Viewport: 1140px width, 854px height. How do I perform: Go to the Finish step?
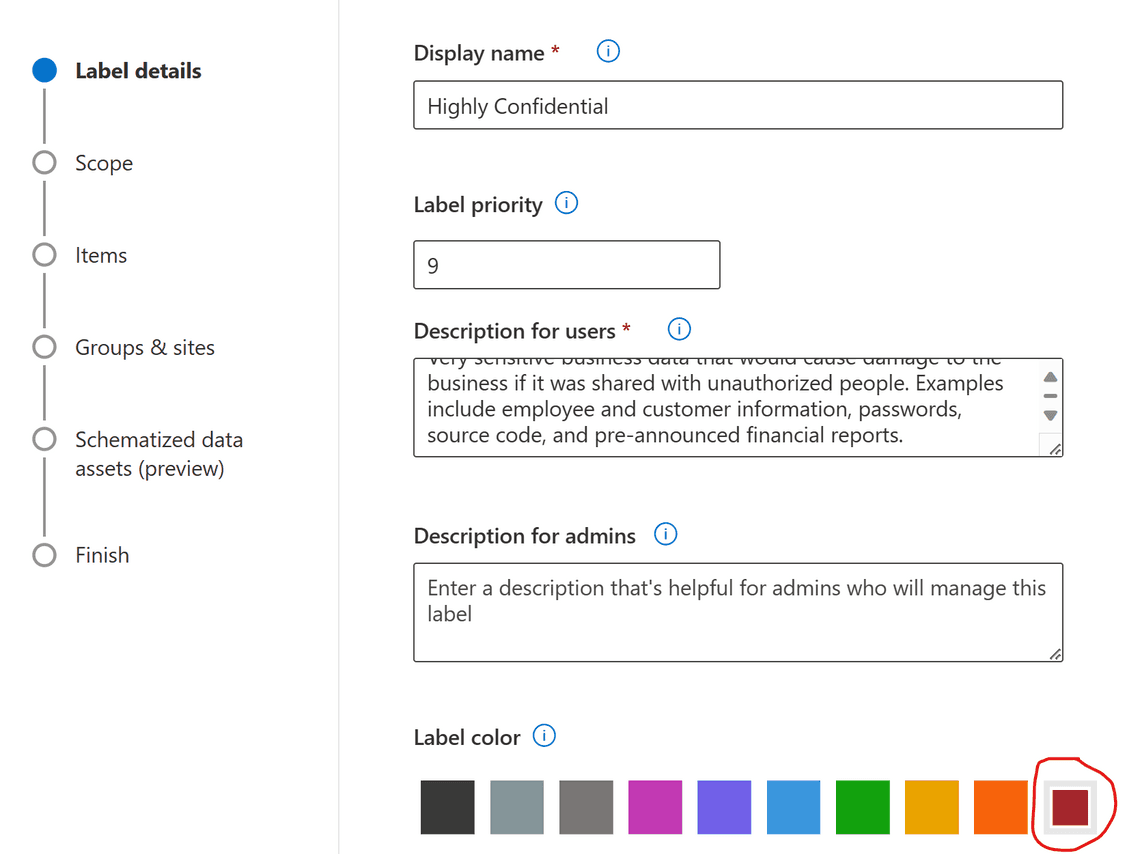pyautogui.click(x=103, y=555)
